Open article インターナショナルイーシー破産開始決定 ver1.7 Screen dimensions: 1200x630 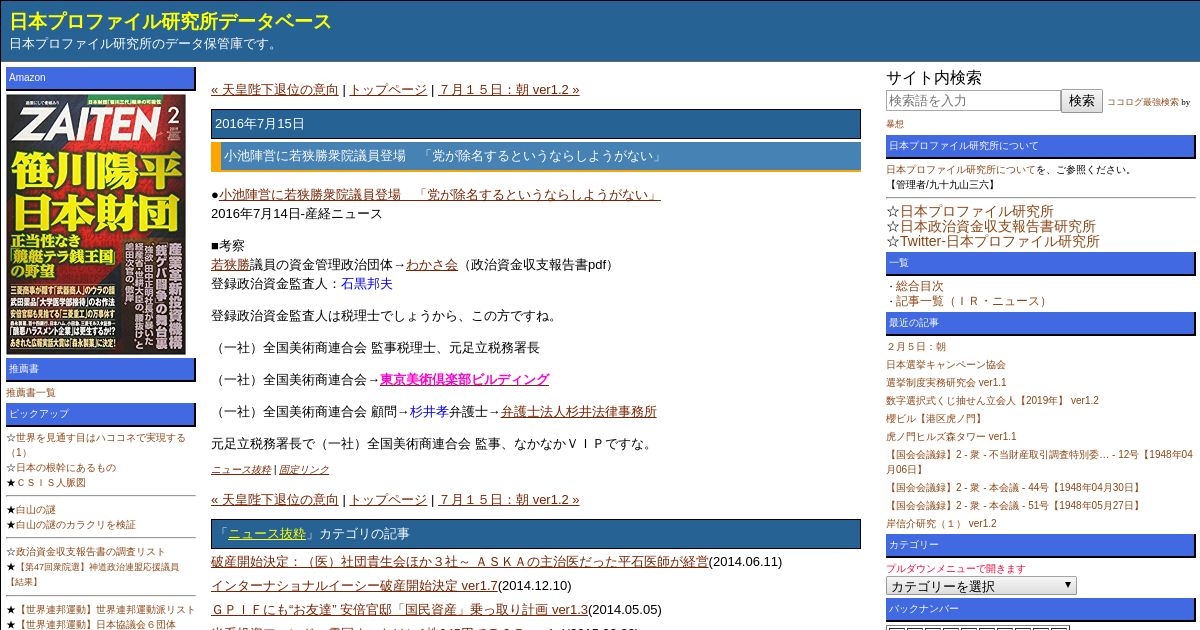point(354,586)
